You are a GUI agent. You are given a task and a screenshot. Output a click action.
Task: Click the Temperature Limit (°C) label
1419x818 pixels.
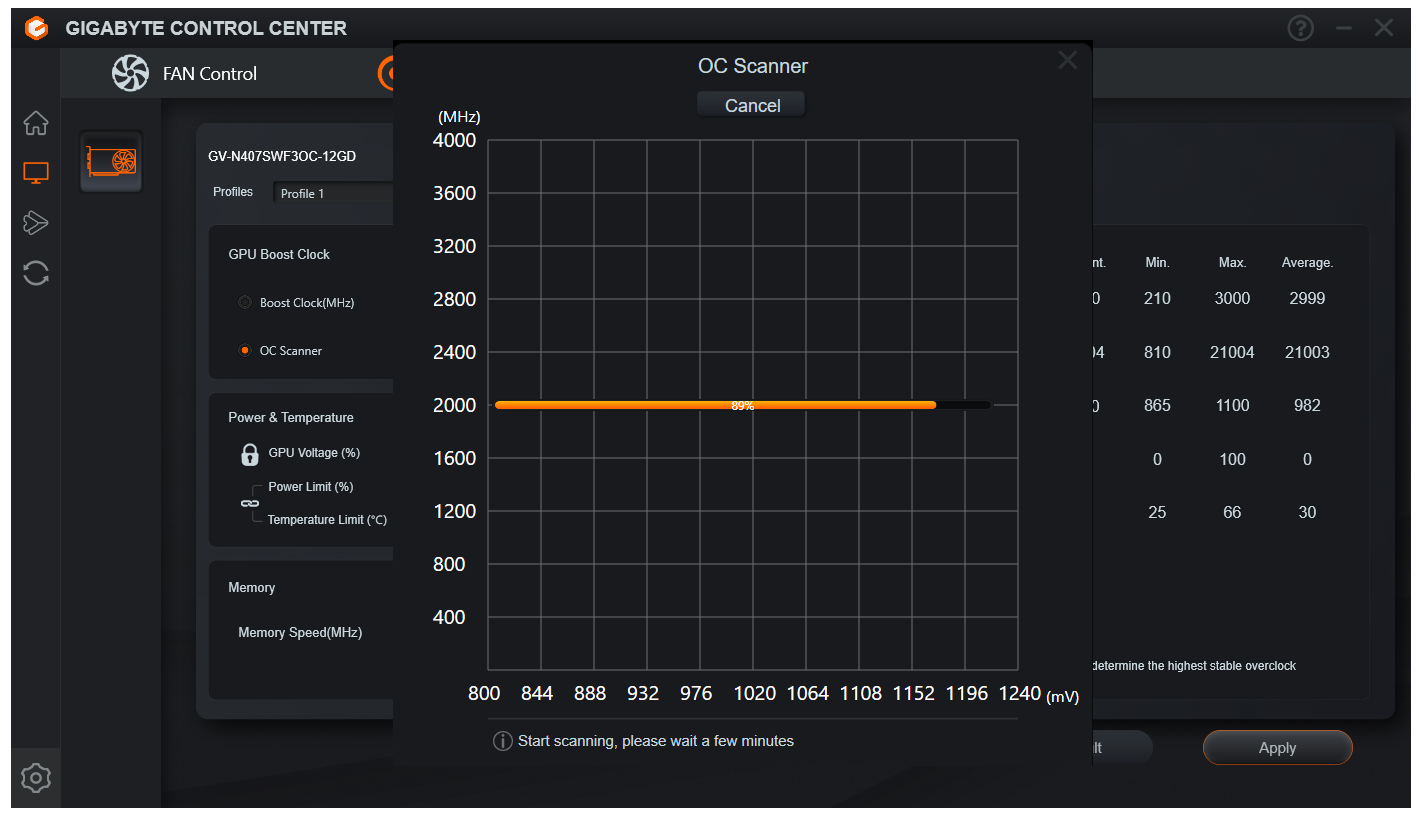pyautogui.click(x=327, y=520)
